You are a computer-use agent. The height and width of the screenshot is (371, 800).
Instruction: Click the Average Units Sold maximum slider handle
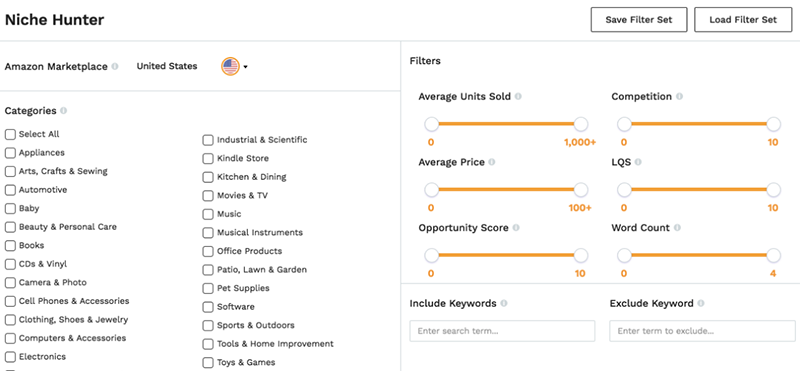581,124
